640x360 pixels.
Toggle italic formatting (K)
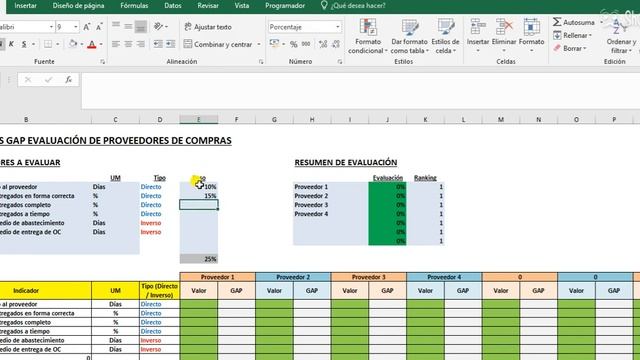coord(11,44)
